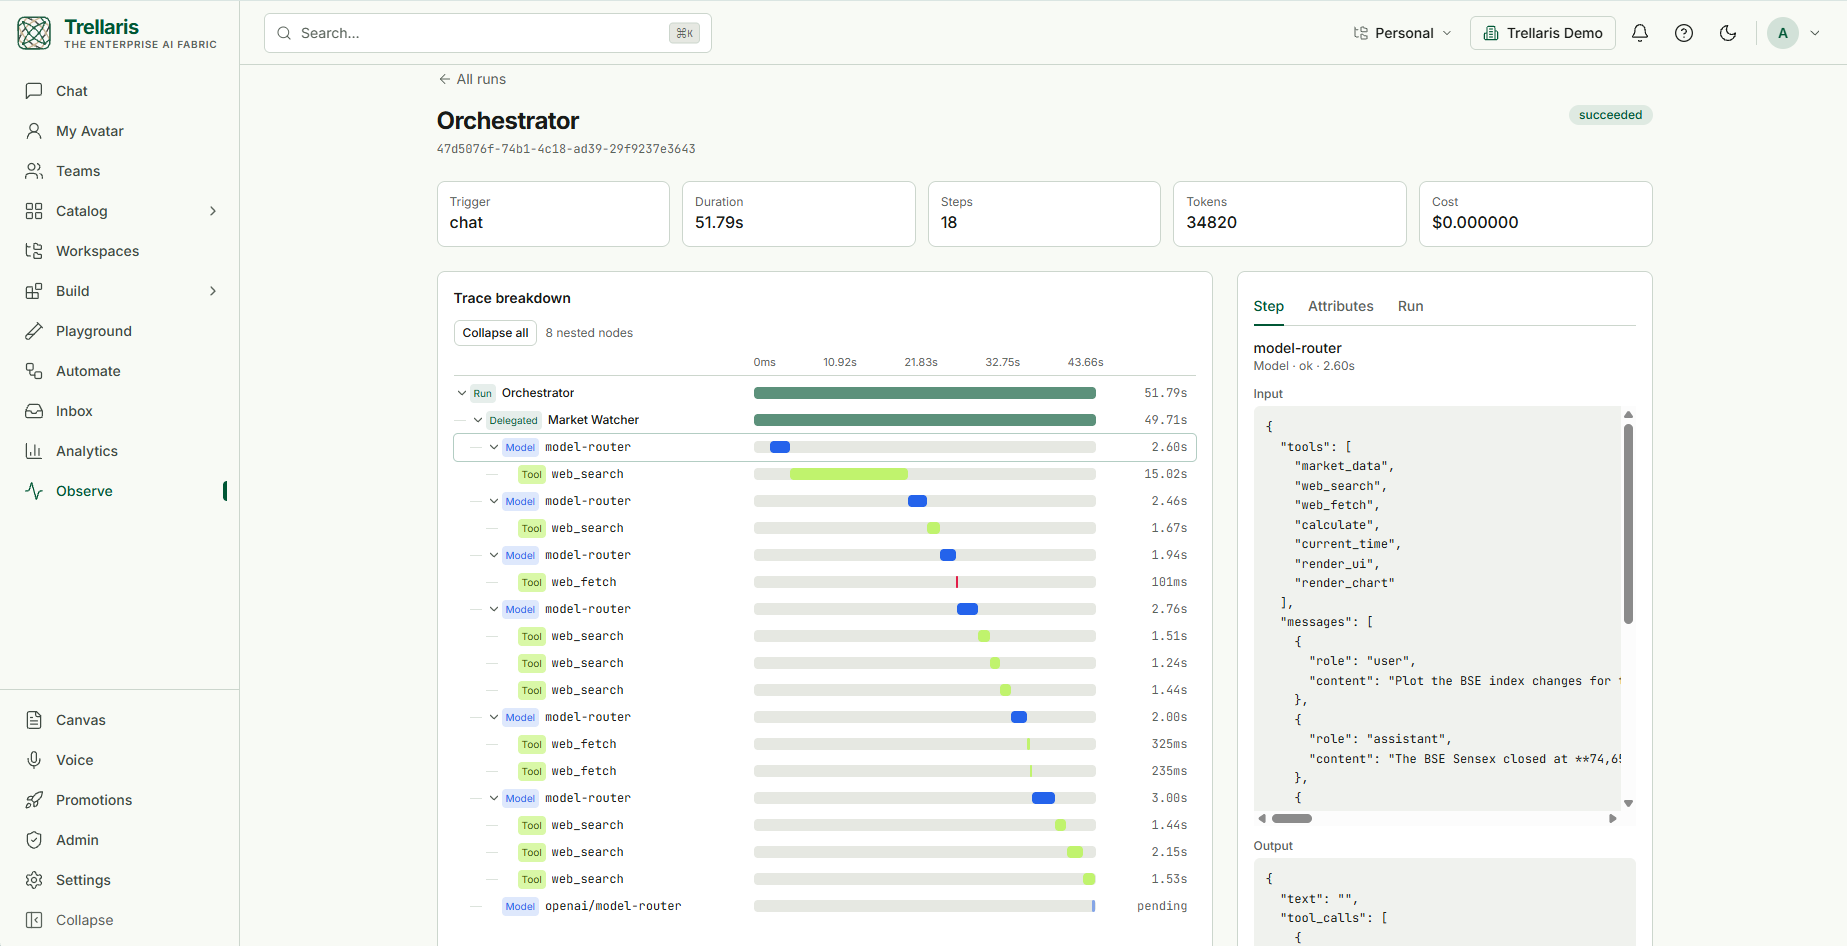This screenshot has width=1847, height=946.
Task: Go back to All runs
Action: (472, 79)
